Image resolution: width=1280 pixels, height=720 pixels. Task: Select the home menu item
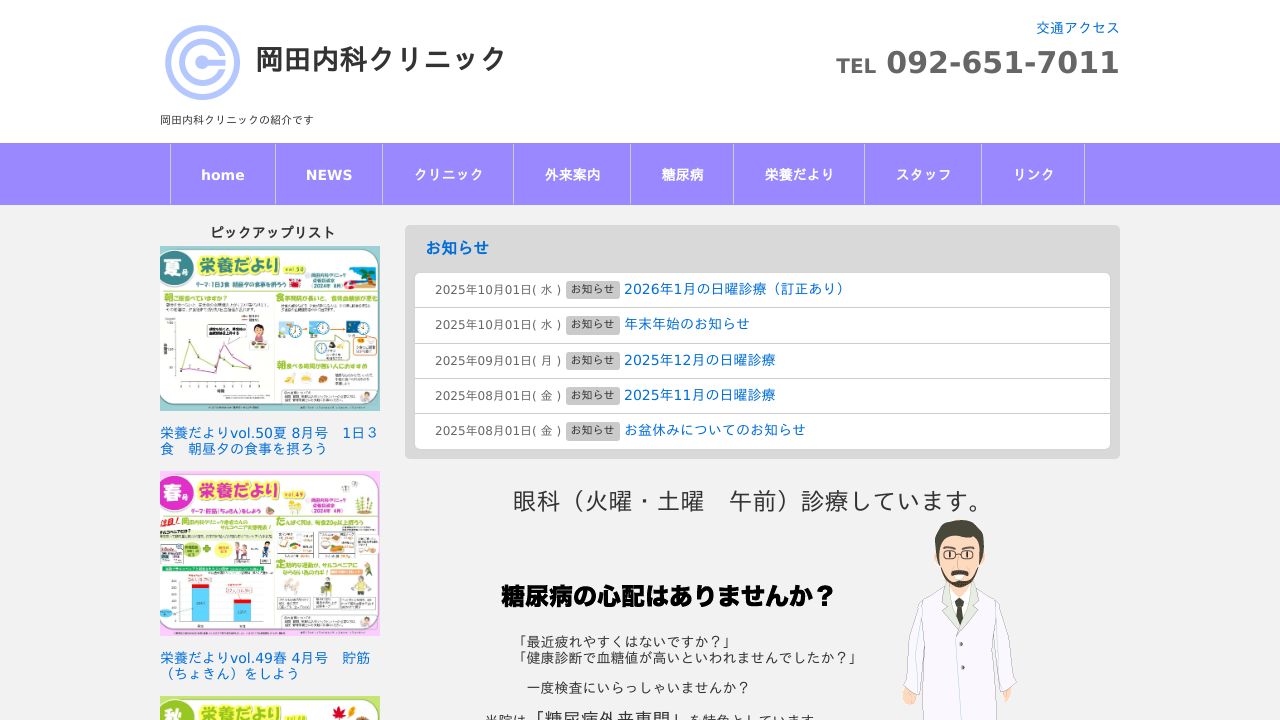point(222,174)
